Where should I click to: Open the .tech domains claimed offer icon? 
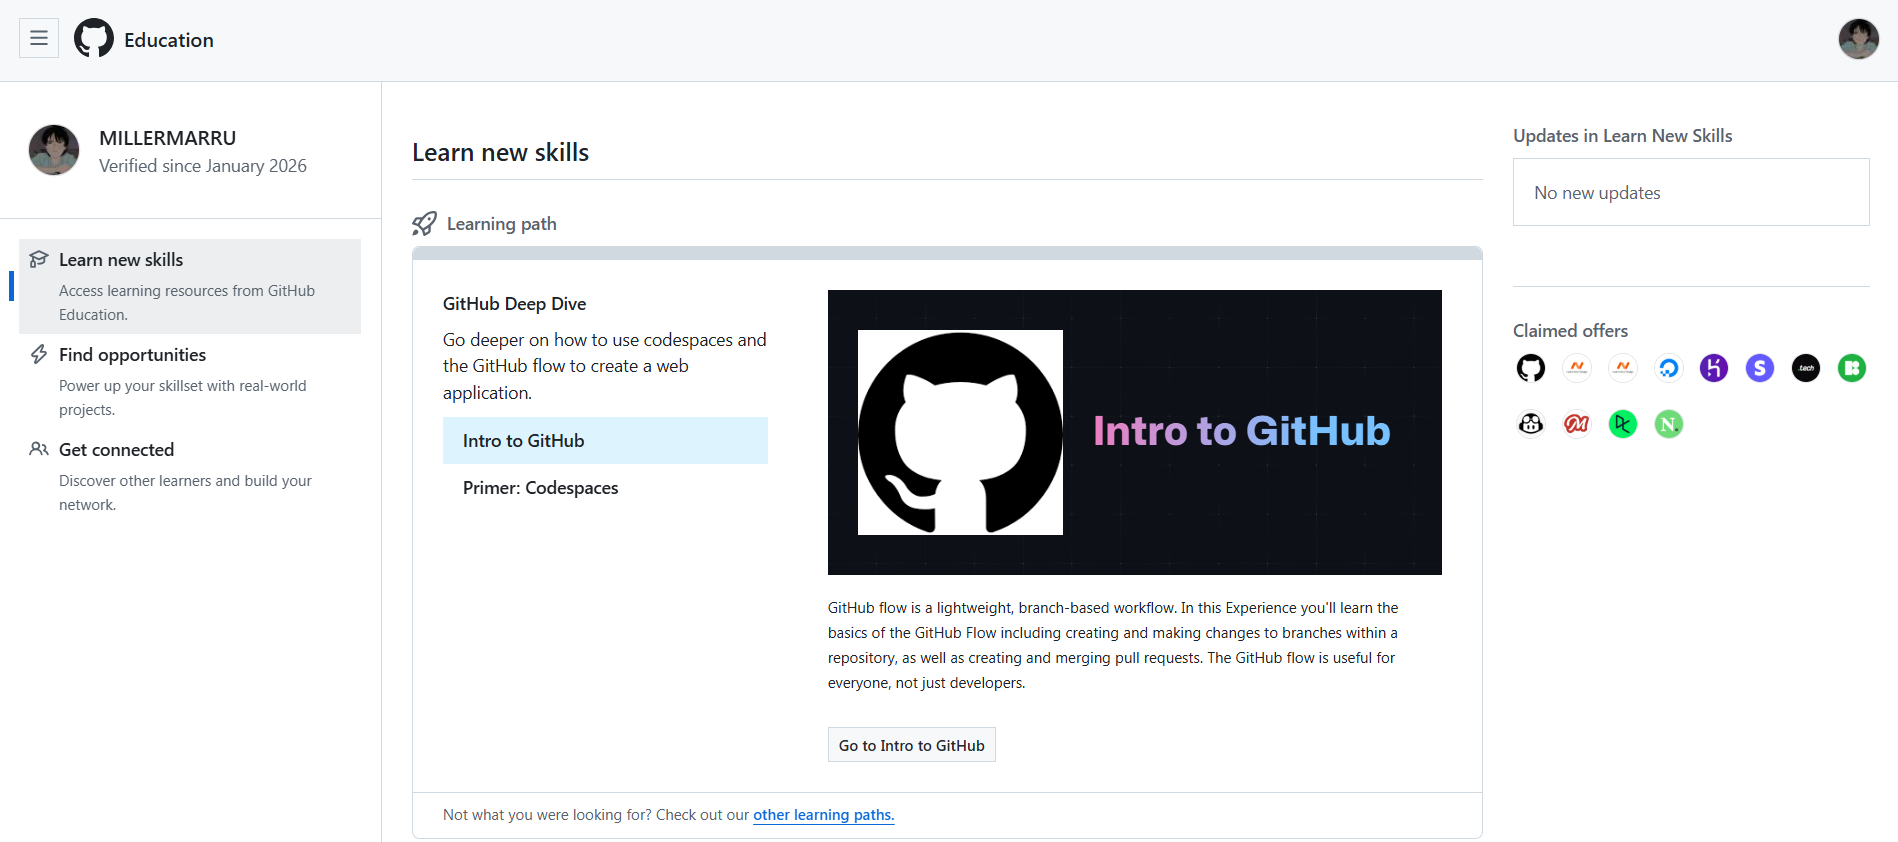pyautogui.click(x=1806, y=368)
